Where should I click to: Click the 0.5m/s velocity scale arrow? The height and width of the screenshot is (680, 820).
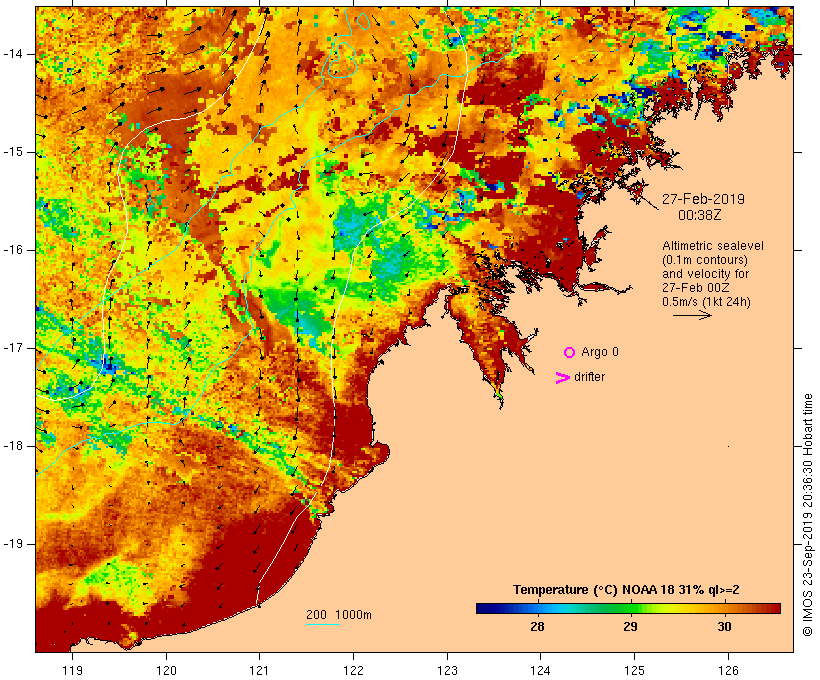click(692, 315)
